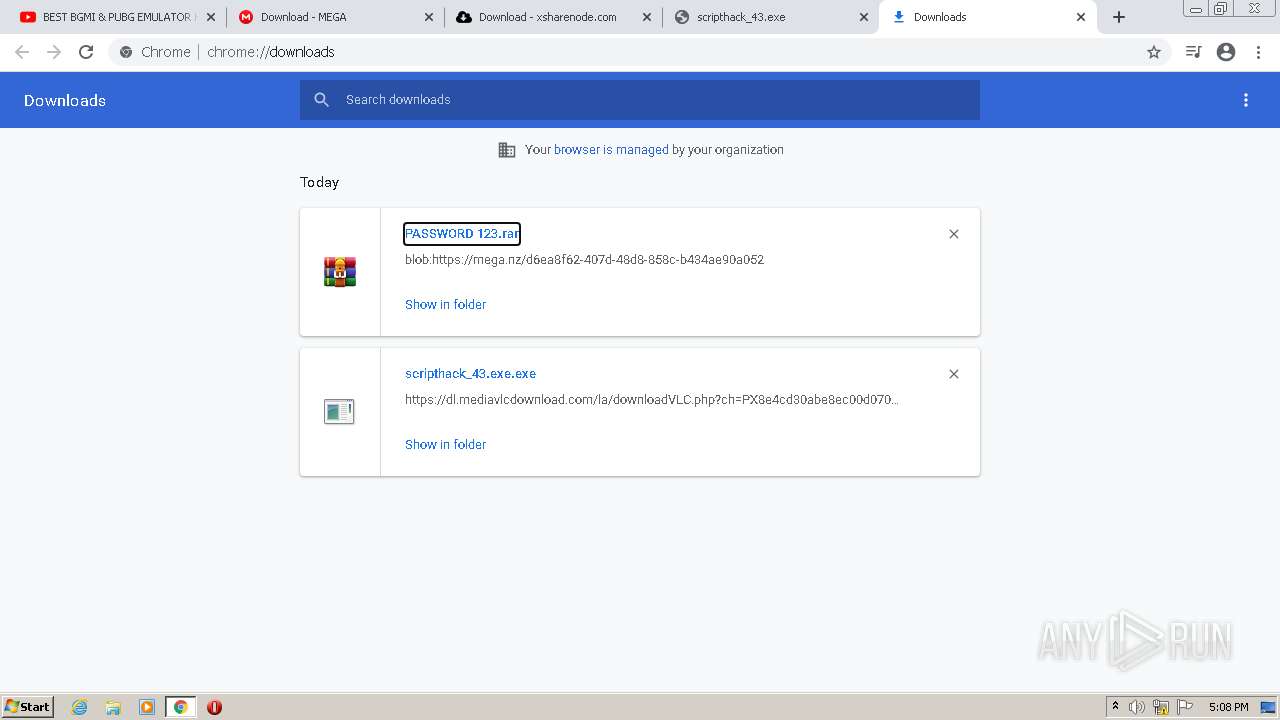Close the Downloads tab
The height and width of the screenshot is (720, 1280).
pyautogui.click(x=1081, y=17)
